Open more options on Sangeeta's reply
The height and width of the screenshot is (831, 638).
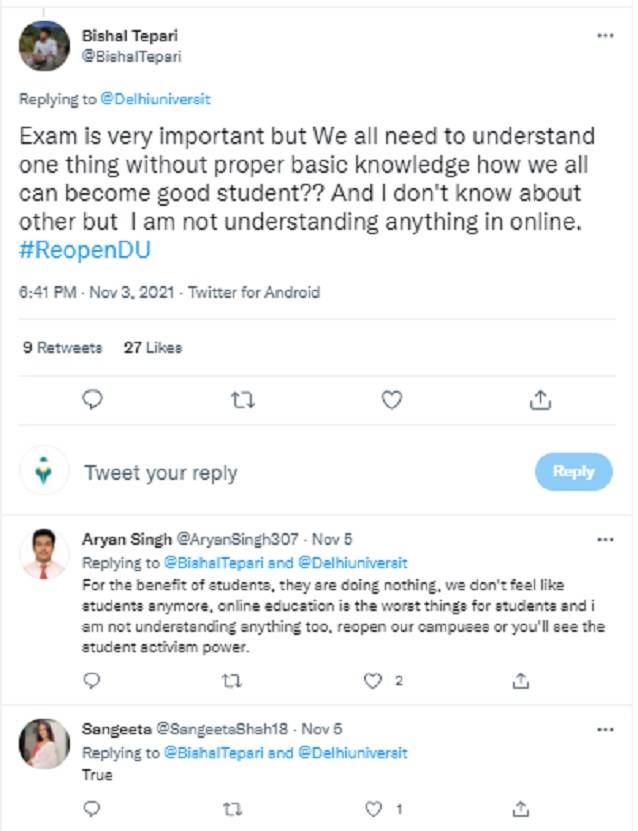click(x=604, y=730)
